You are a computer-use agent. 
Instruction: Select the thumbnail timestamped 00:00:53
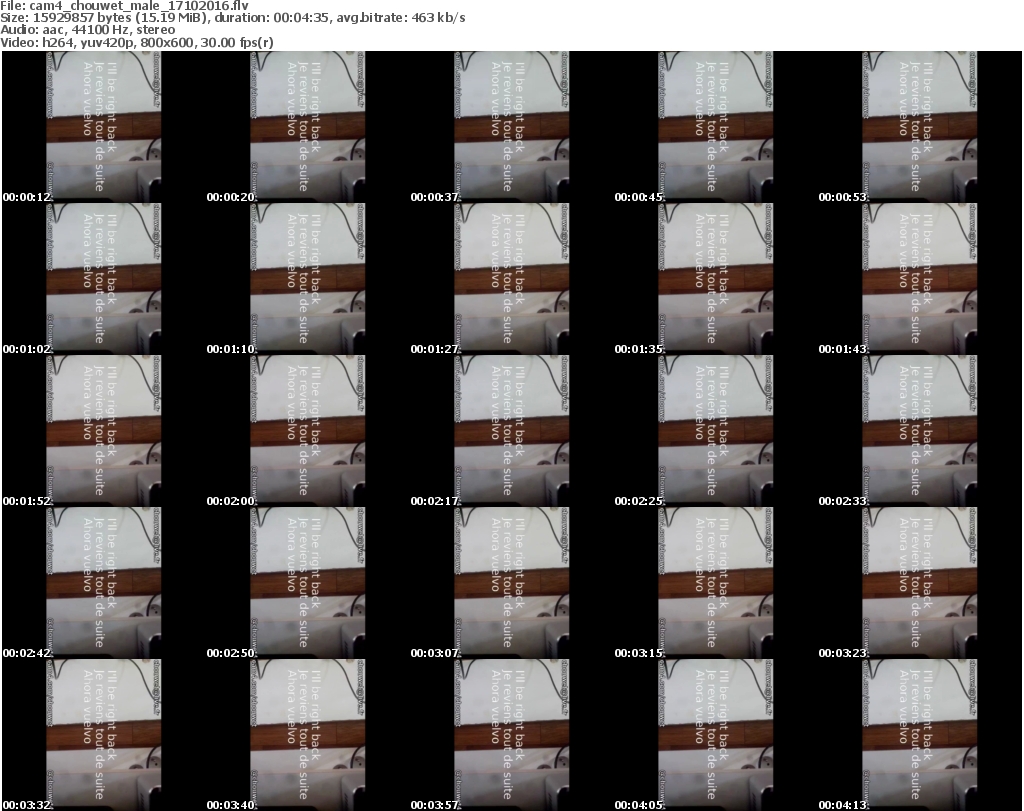pyautogui.click(x=920, y=127)
